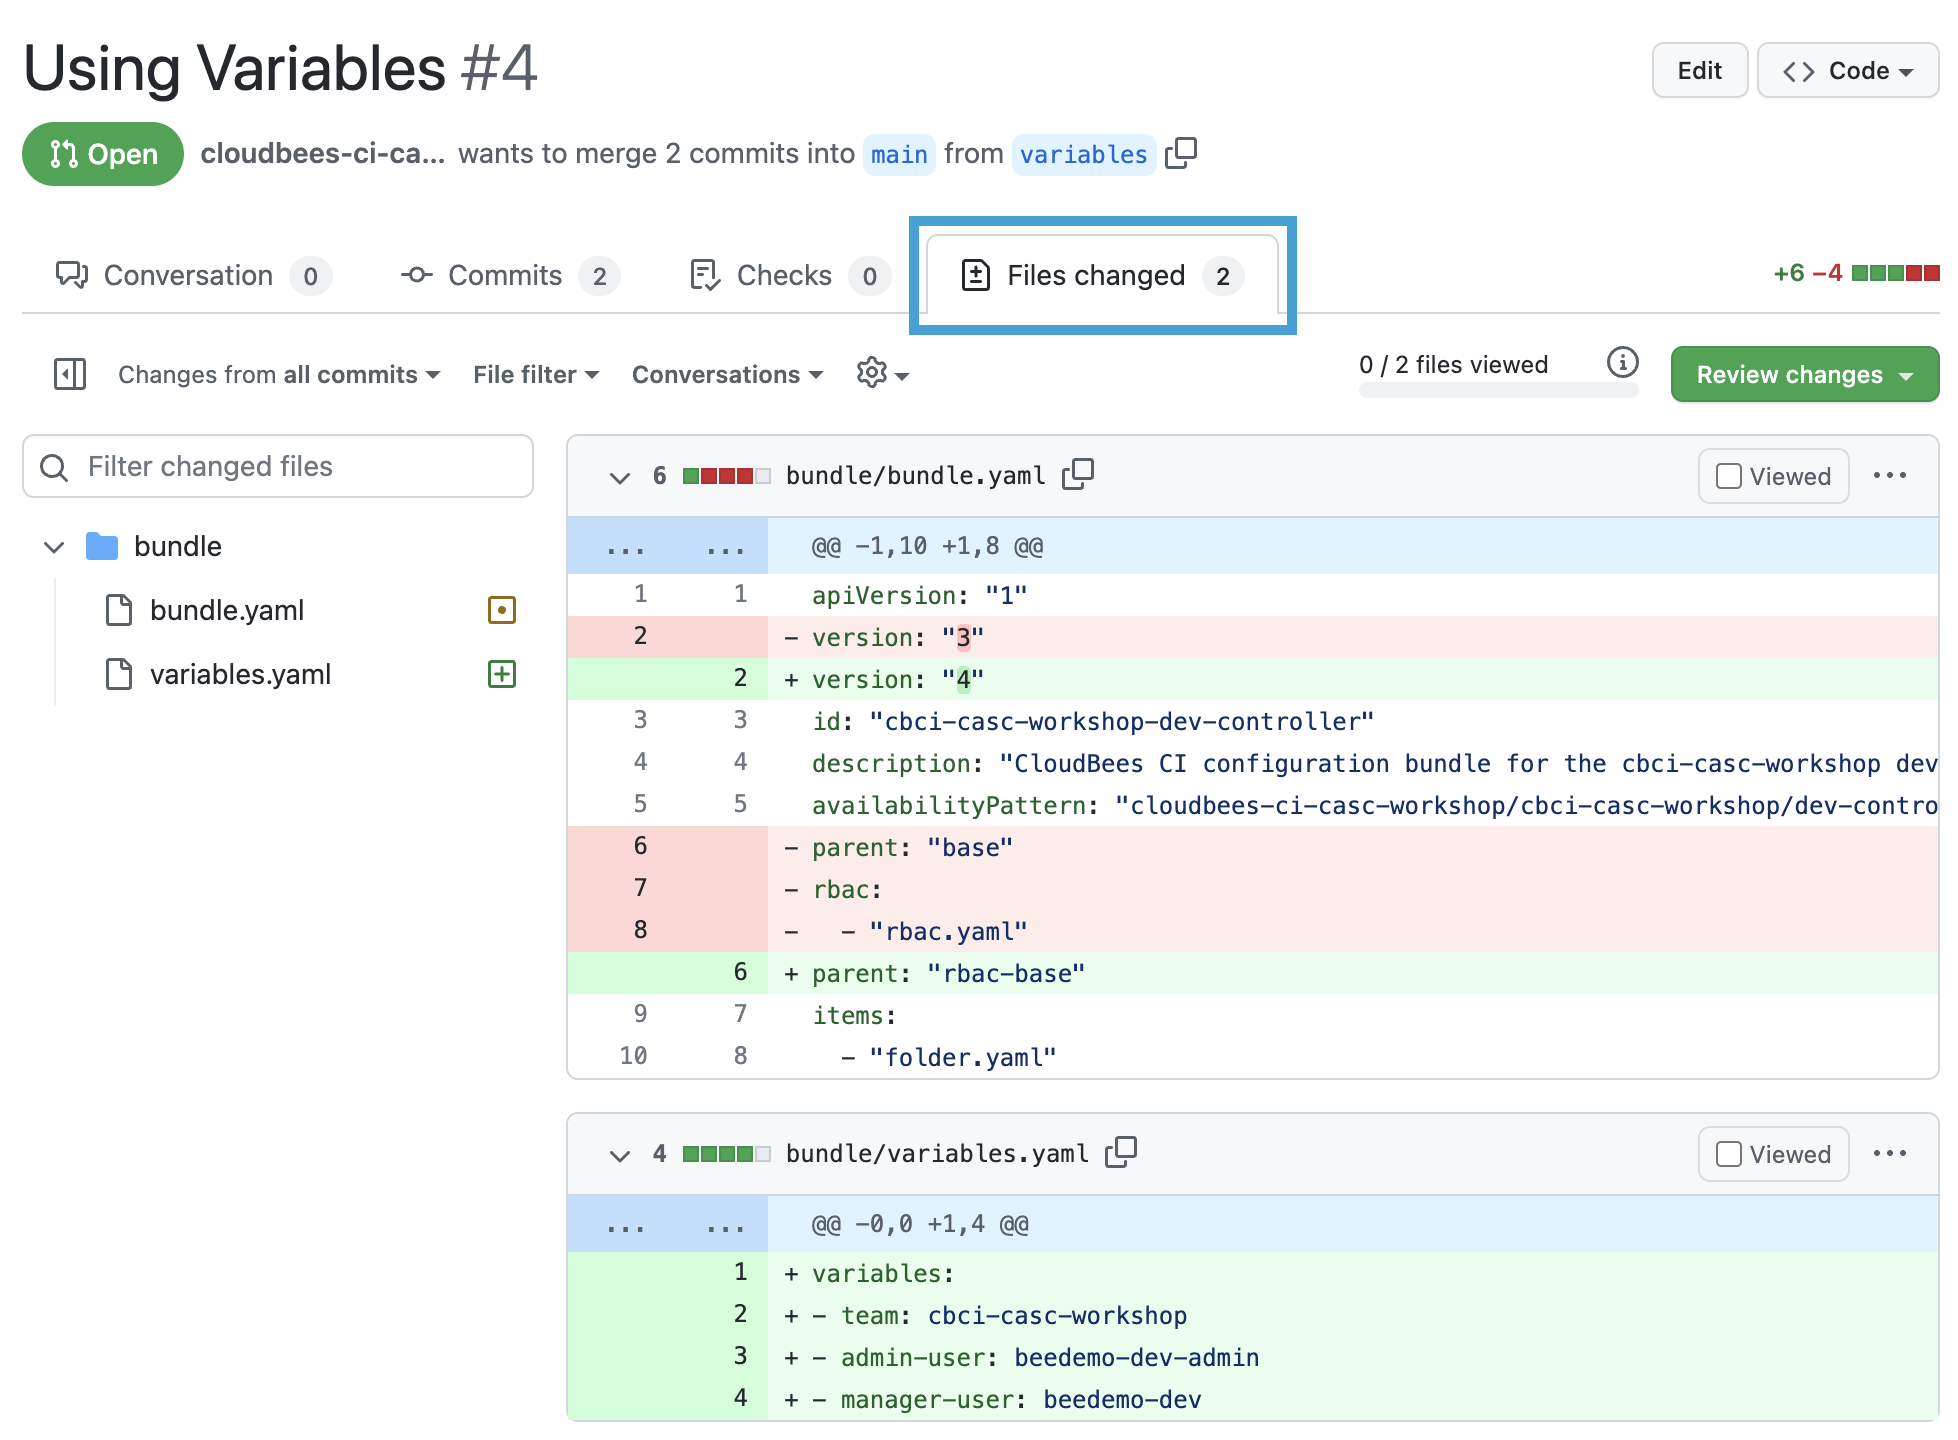Click the Filter changed files search field

(x=277, y=466)
